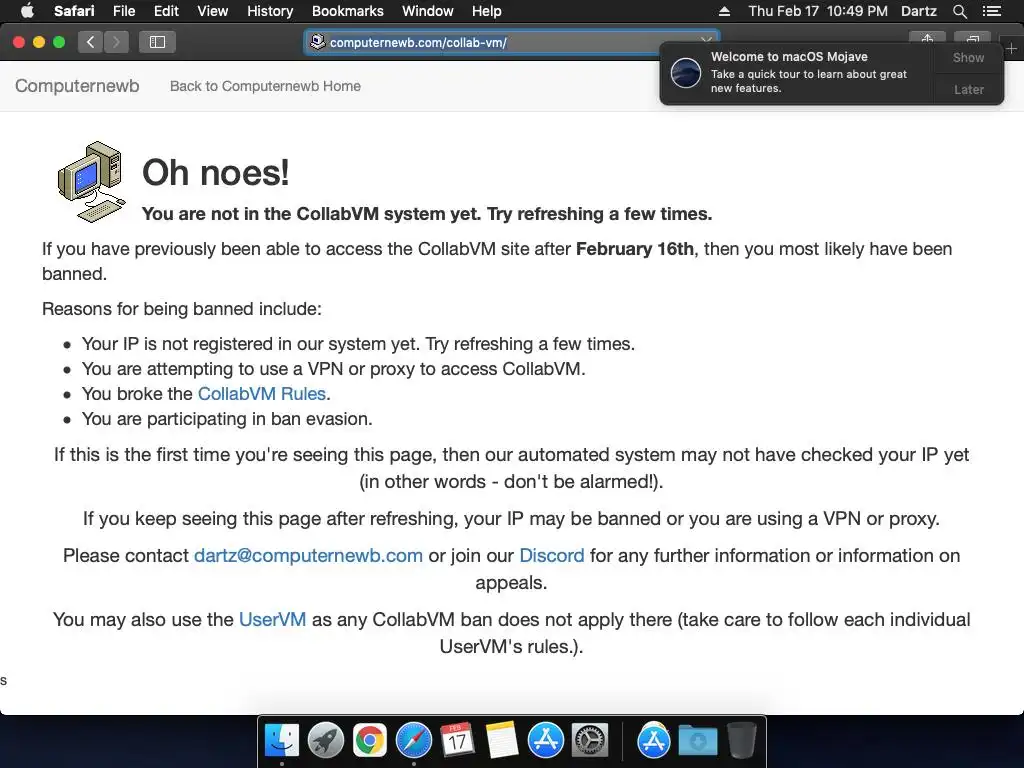The height and width of the screenshot is (768, 1024).
Task: Open the File menu
Action: 124,11
